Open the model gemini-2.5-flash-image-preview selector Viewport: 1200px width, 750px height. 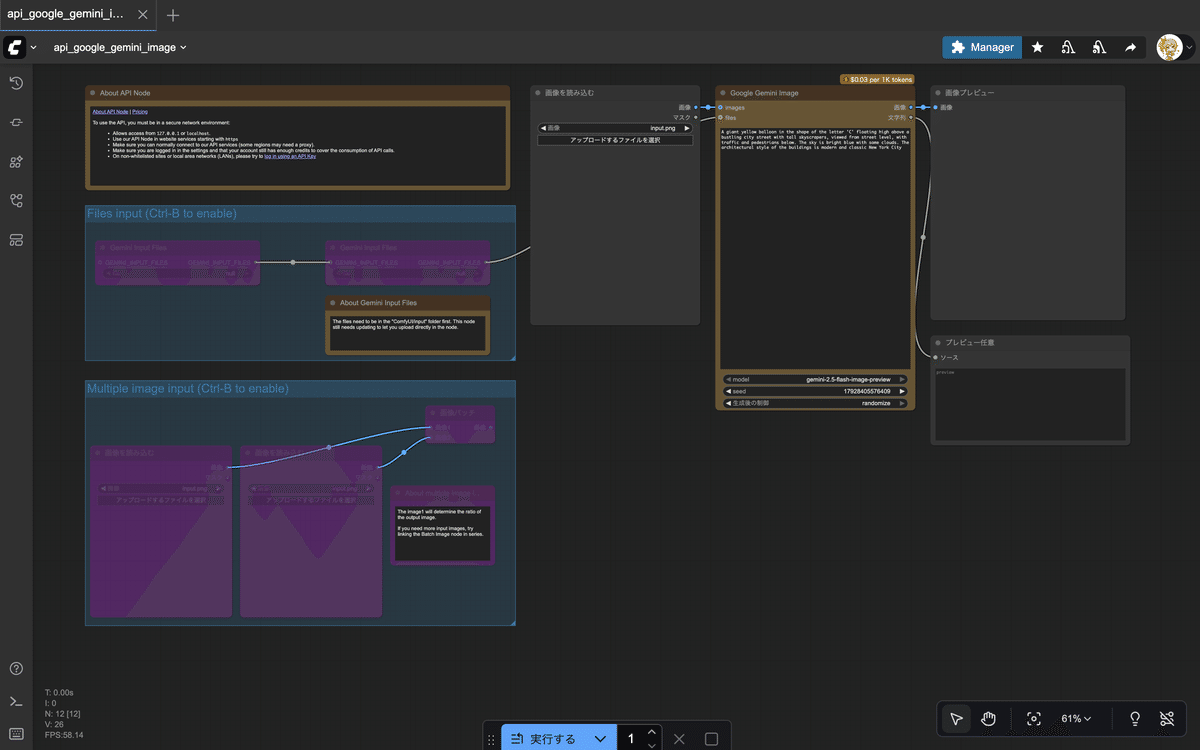click(815, 379)
